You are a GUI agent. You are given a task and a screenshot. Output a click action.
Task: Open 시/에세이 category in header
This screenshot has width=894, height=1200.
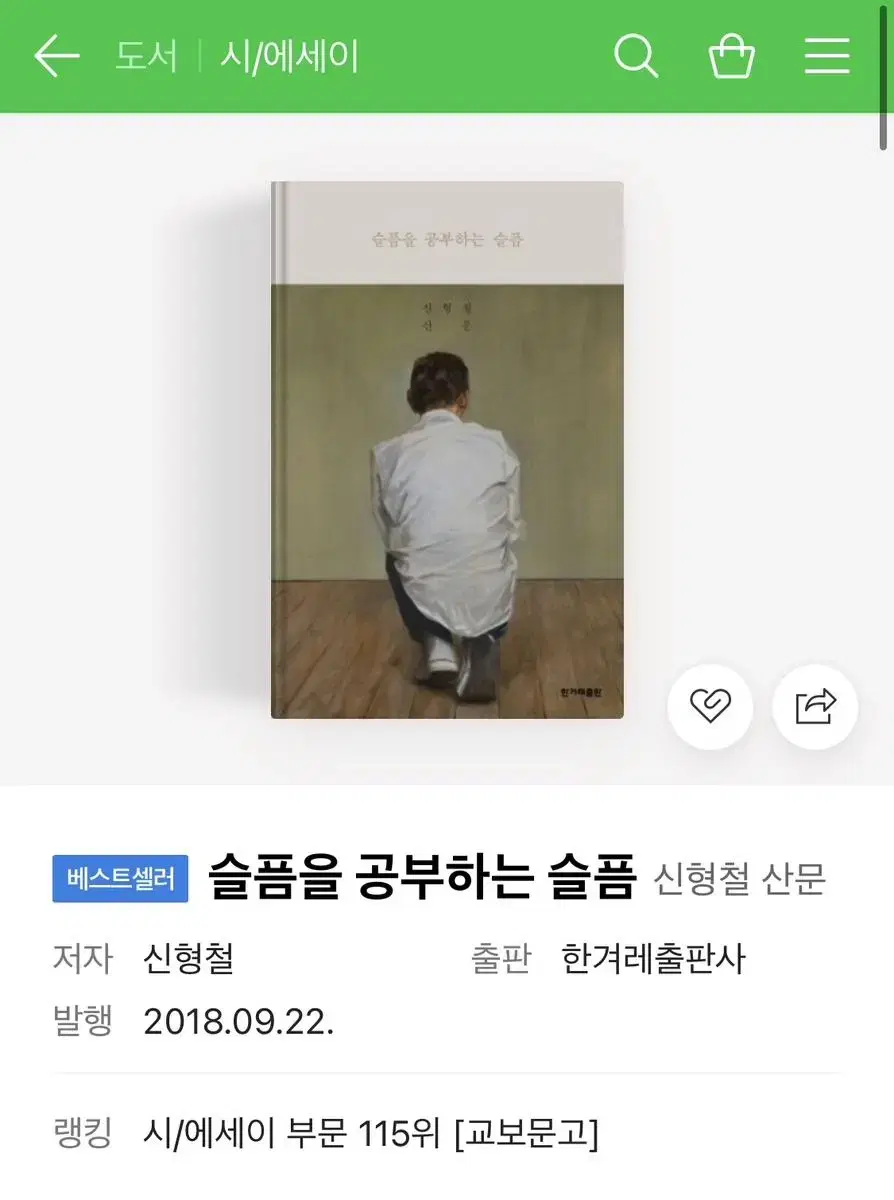pyautogui.click(x=289, y=56)
